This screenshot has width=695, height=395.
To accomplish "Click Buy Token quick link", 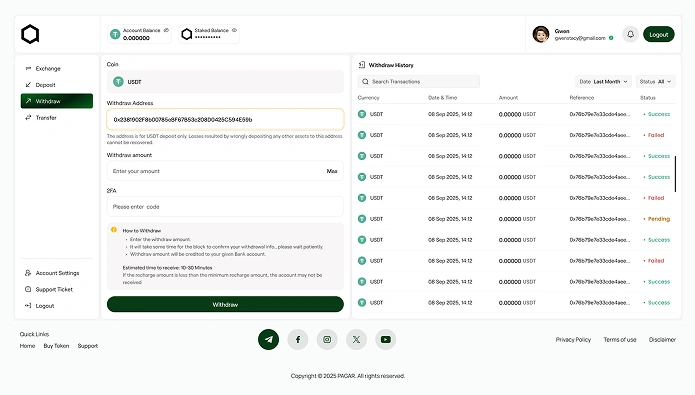I will click(56, 346).
